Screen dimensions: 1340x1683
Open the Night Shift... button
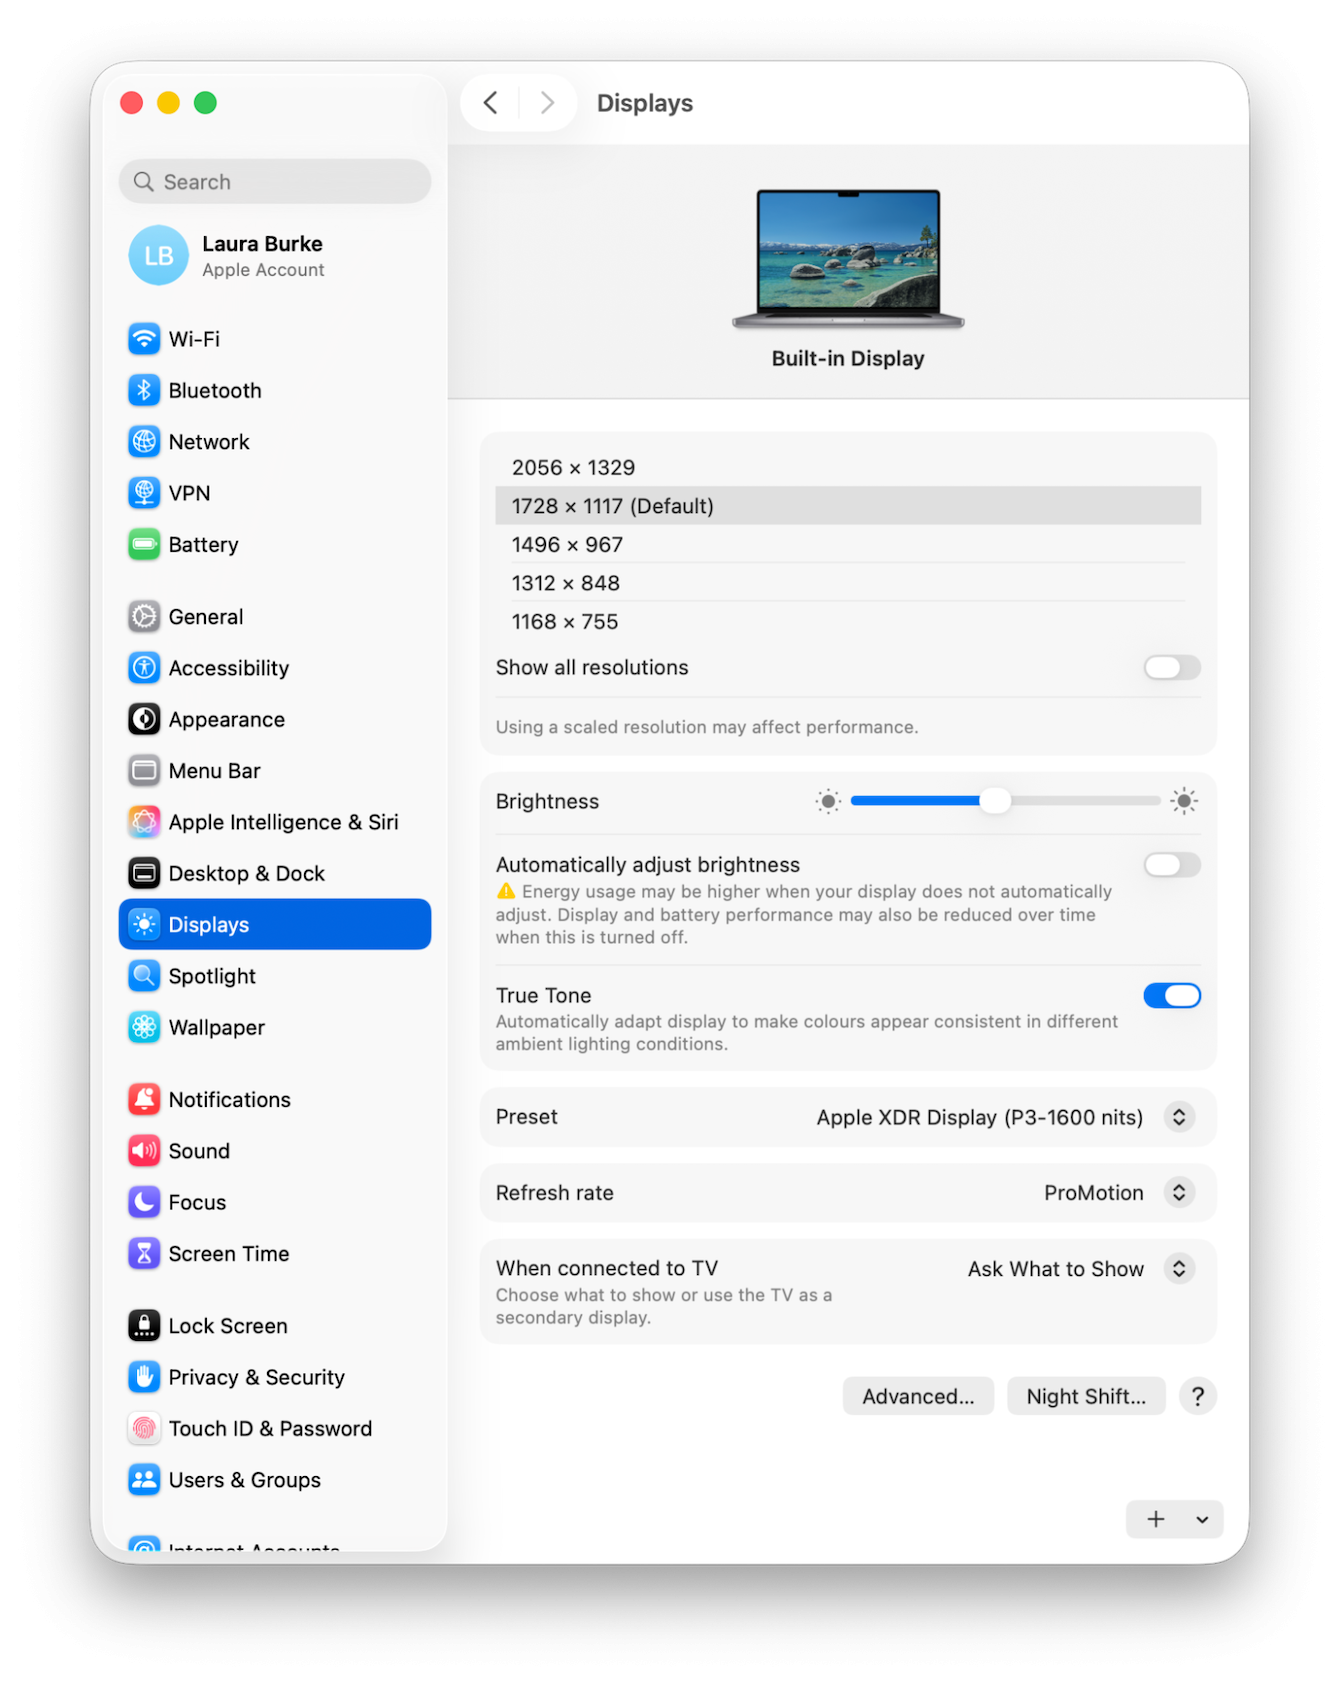point(1086,1396)
